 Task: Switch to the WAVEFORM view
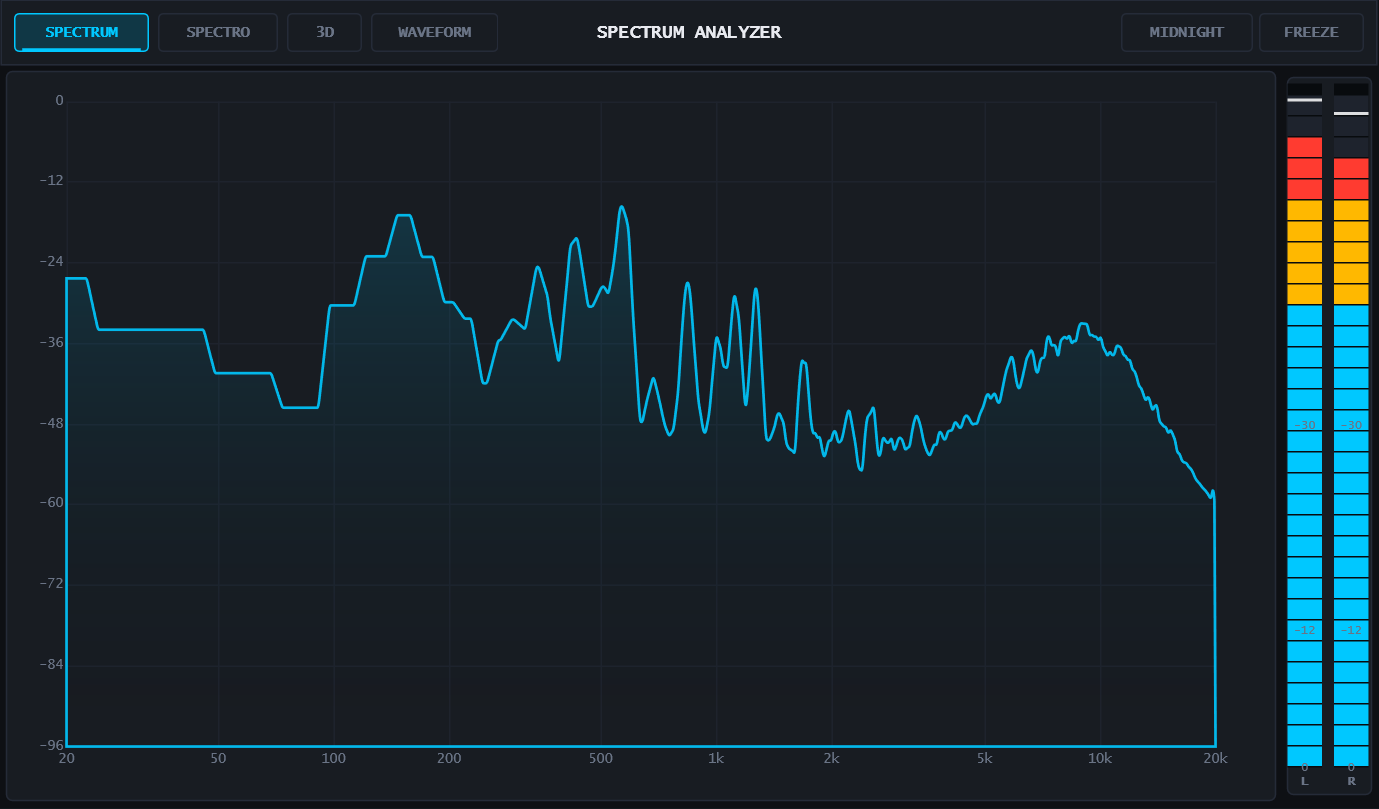pos(434,32)
